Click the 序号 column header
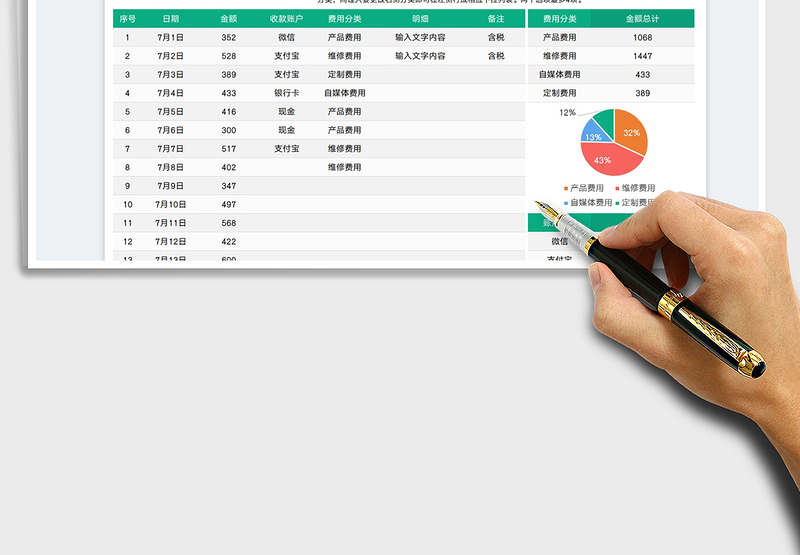 [x=127, y=19]
